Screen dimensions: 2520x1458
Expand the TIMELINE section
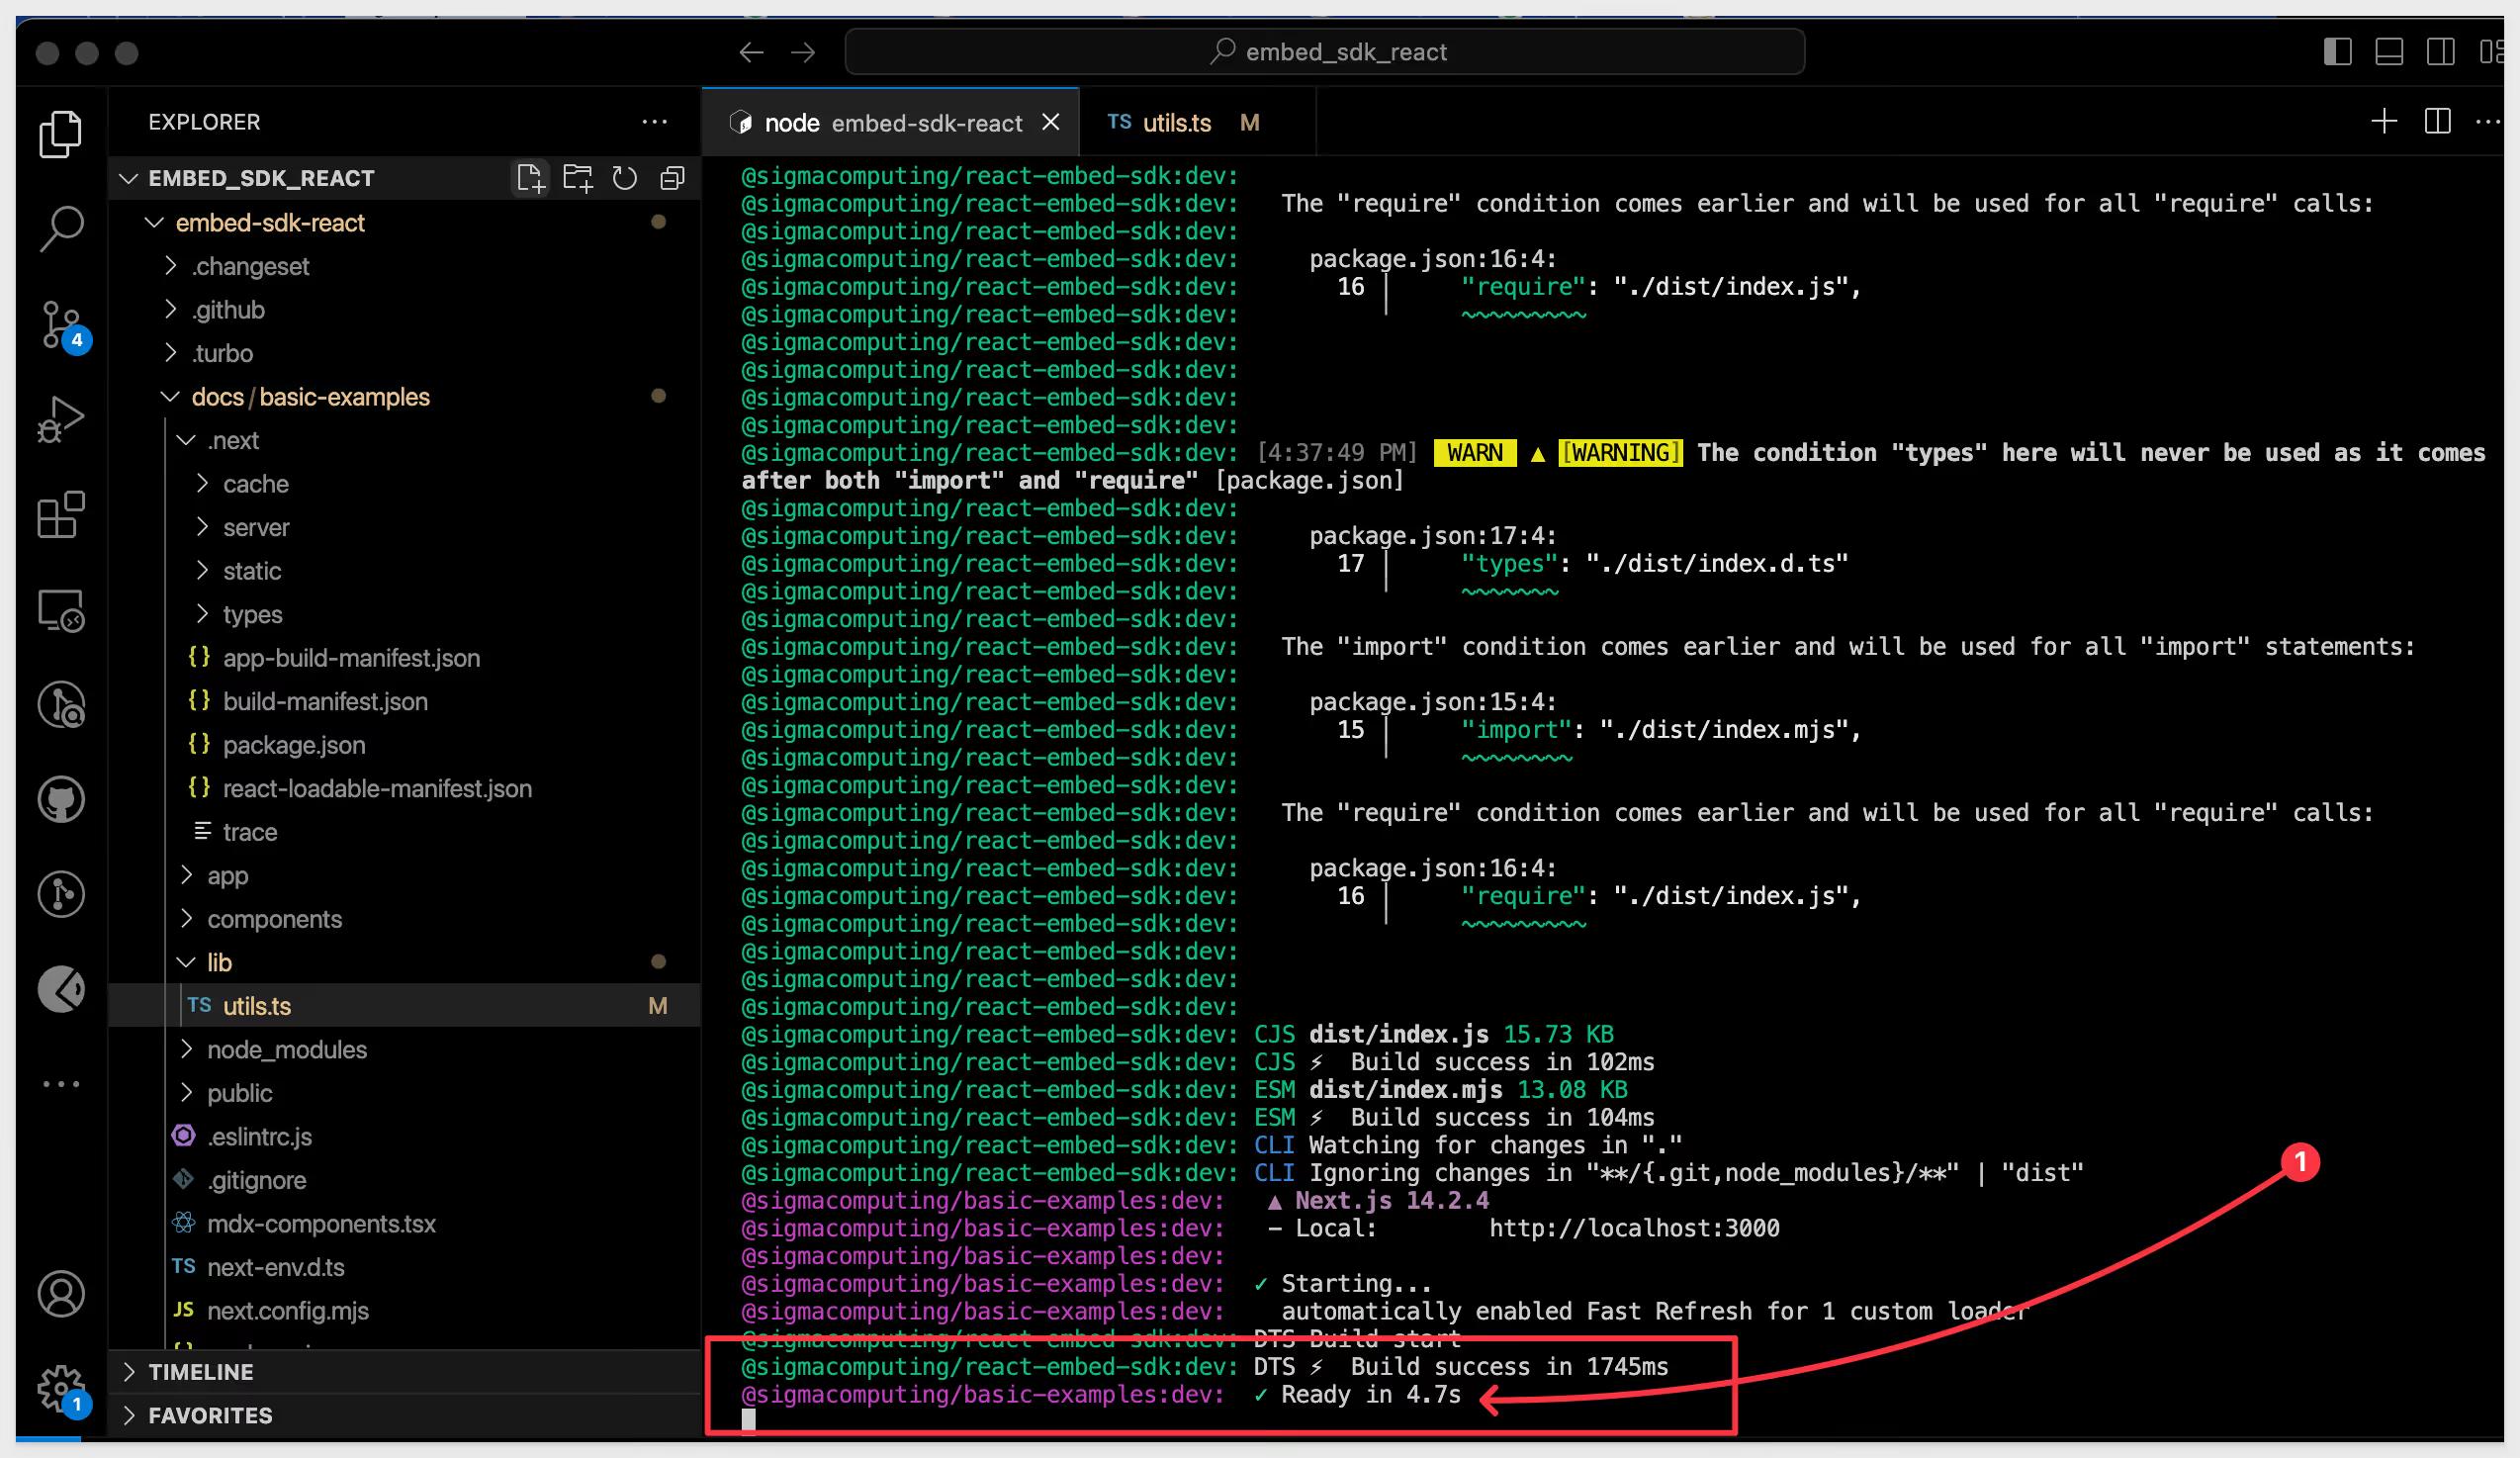404,1372
